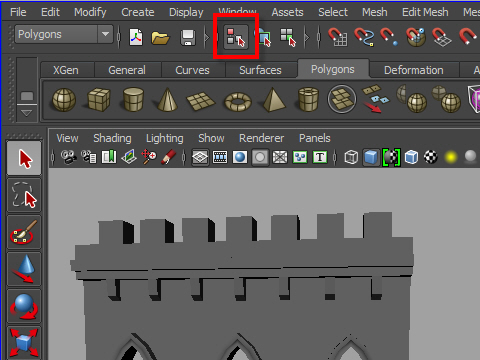Activate the Paint Selection tool

[x=24, y=232]
